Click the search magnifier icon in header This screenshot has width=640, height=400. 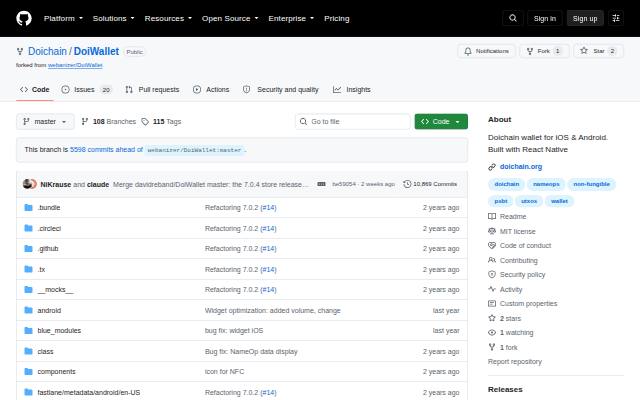(513, 18)
